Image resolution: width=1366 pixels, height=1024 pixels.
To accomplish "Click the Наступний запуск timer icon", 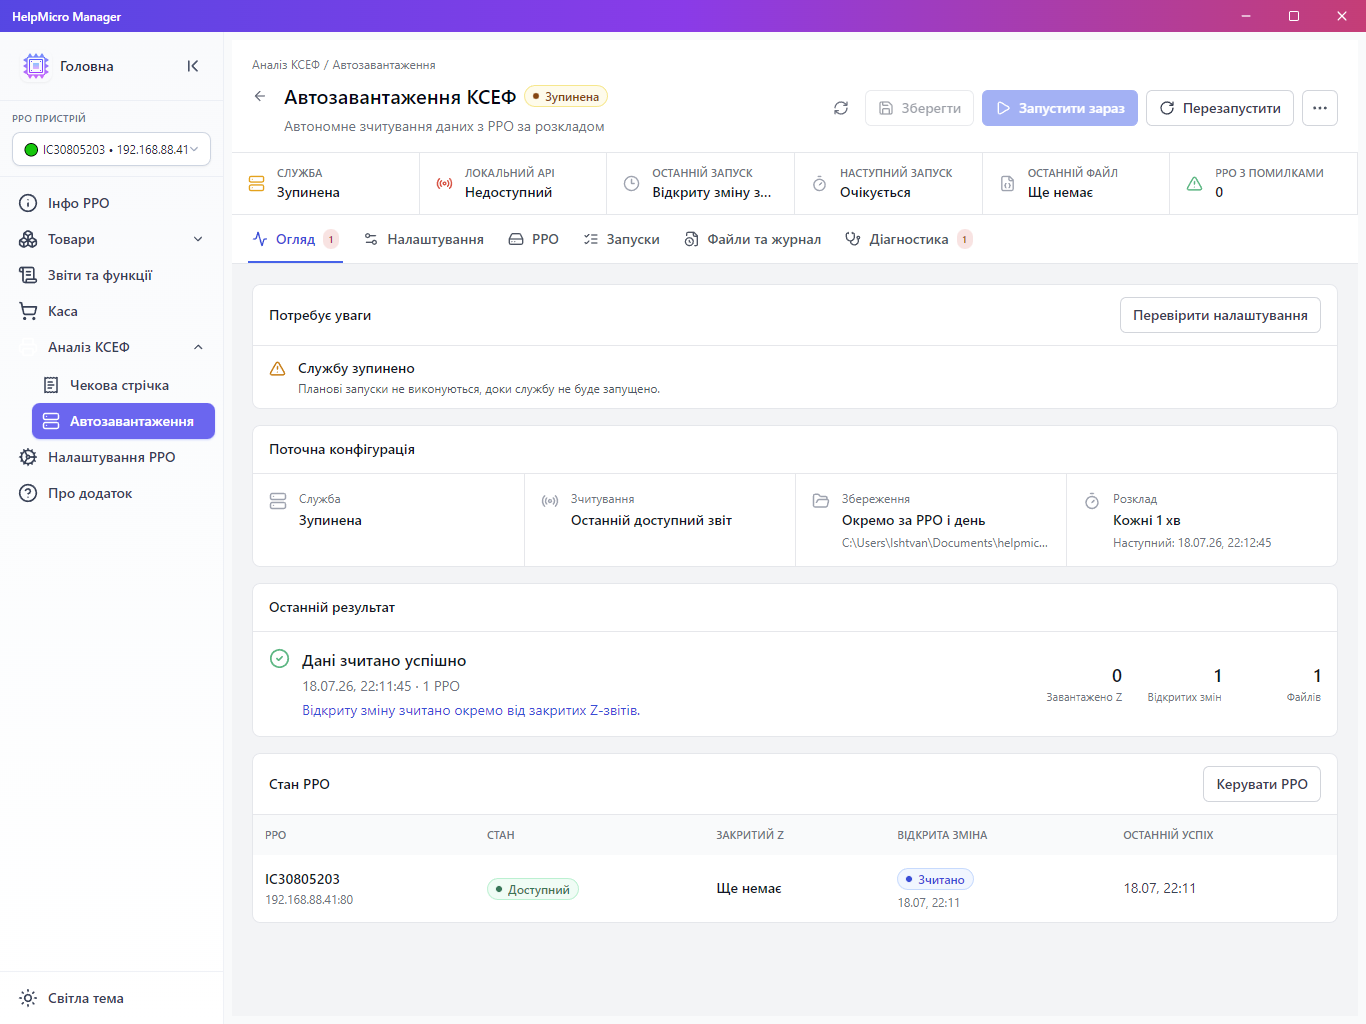I will 819,184.
